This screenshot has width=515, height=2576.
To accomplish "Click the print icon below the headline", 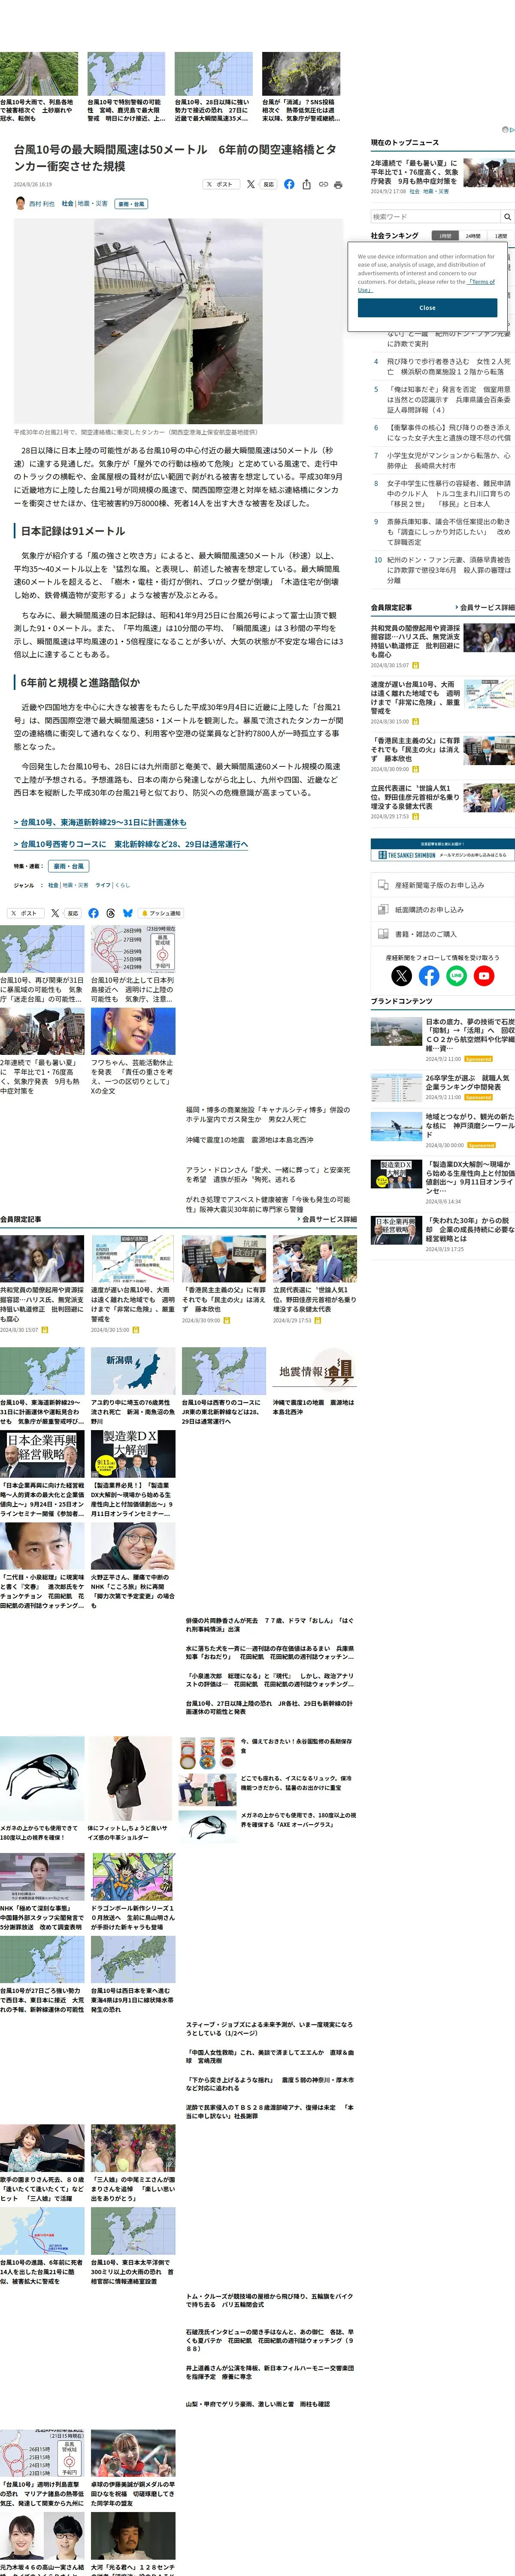I will 338,184.
